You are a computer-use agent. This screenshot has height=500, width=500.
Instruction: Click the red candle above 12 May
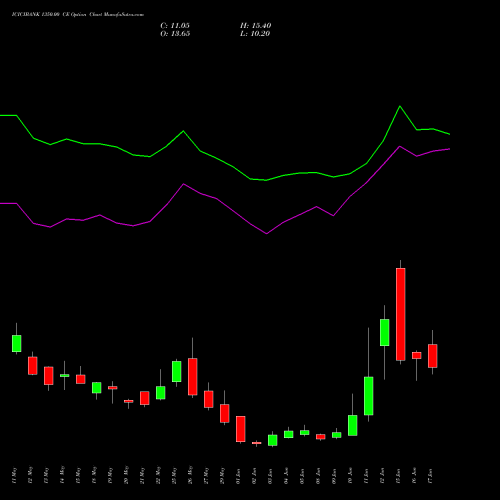pyautogui.click(x=33, y=366)
